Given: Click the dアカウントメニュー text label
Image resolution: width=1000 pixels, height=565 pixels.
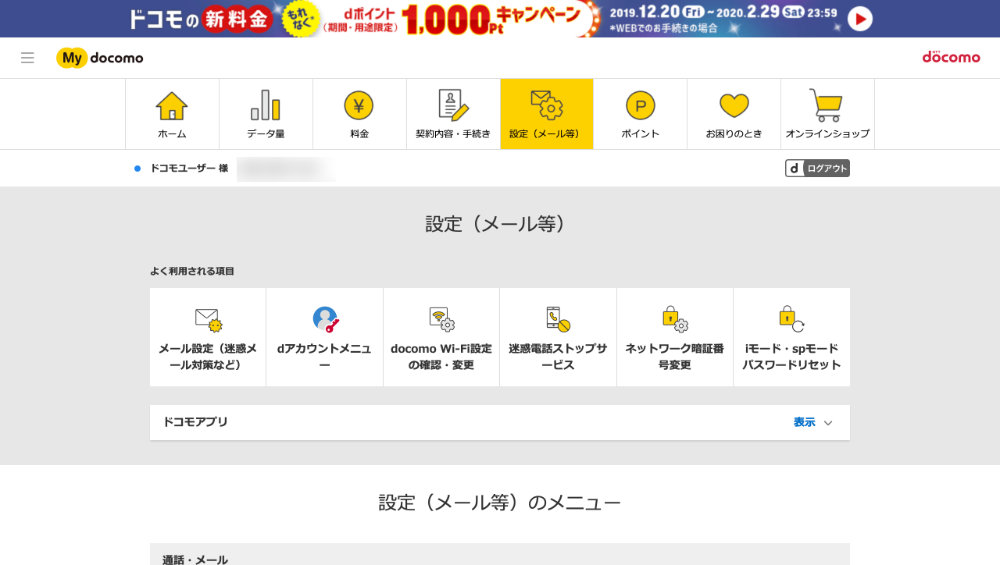Looking at the screenshot, I should [325, 356].
